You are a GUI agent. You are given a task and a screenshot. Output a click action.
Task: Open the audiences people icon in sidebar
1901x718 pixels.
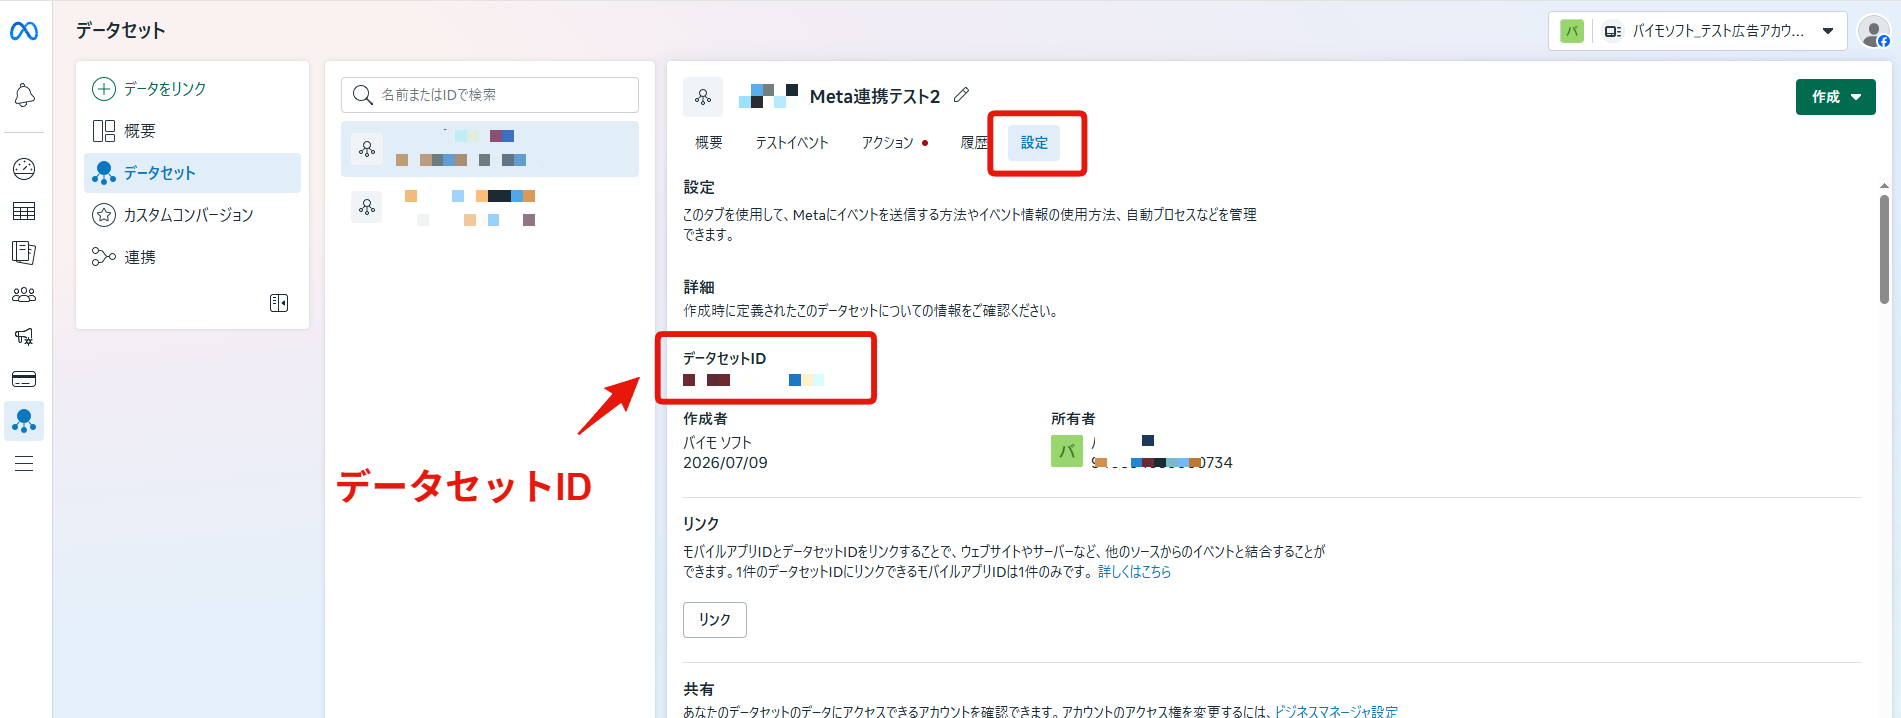pos(24,295)
